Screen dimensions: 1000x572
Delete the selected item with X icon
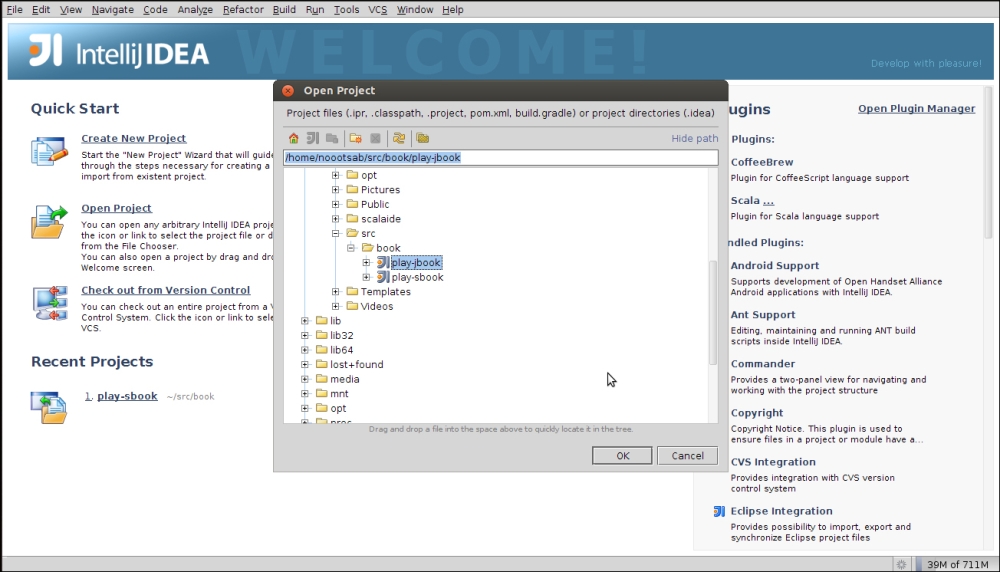pyautogui.click(x=376, y=138)
